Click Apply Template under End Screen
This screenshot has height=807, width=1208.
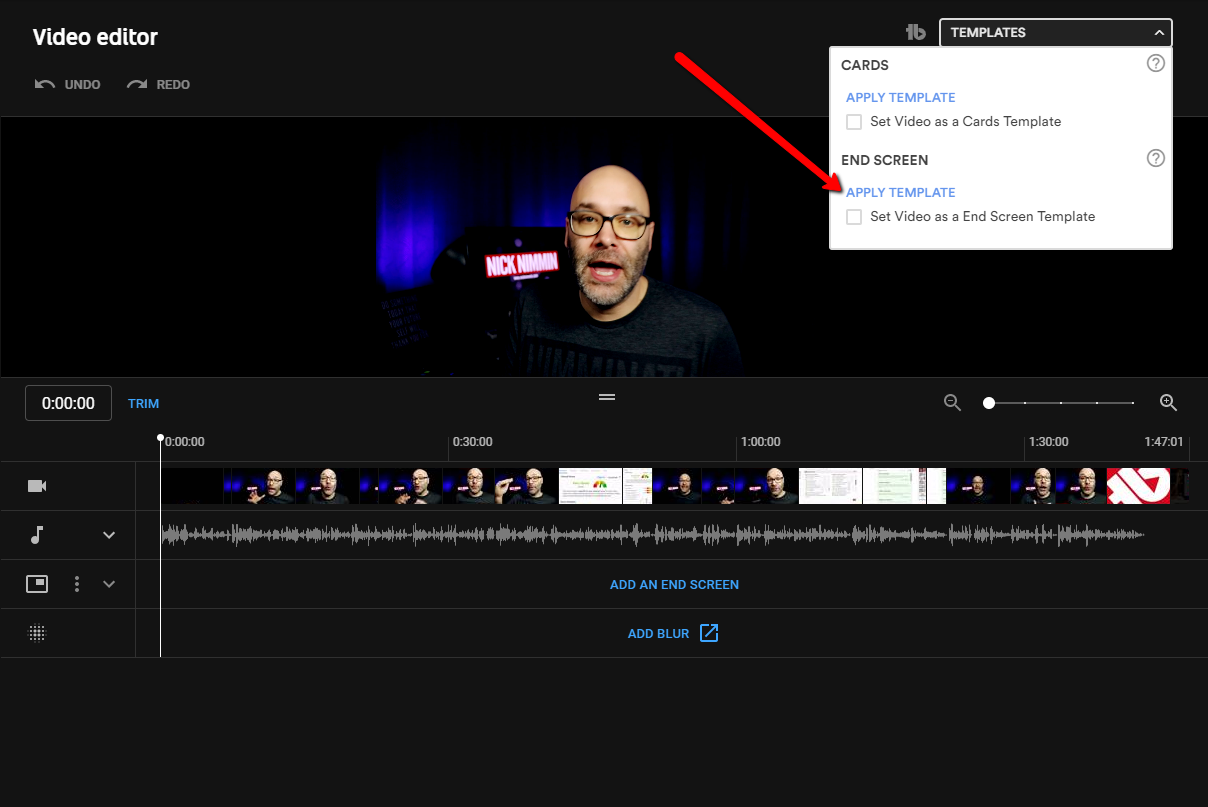pos(900,192)
